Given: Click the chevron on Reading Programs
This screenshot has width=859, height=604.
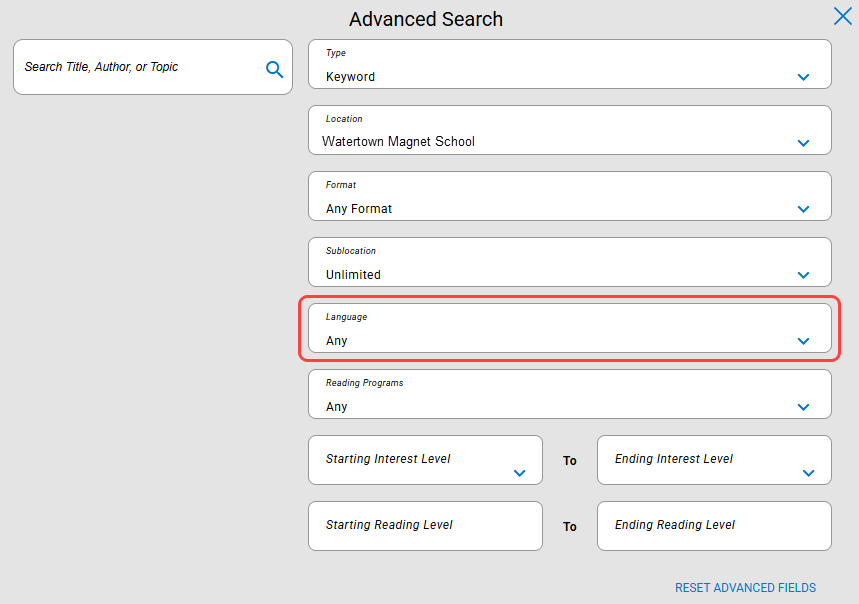Looking at the screenshot, I should coord(803,407).
